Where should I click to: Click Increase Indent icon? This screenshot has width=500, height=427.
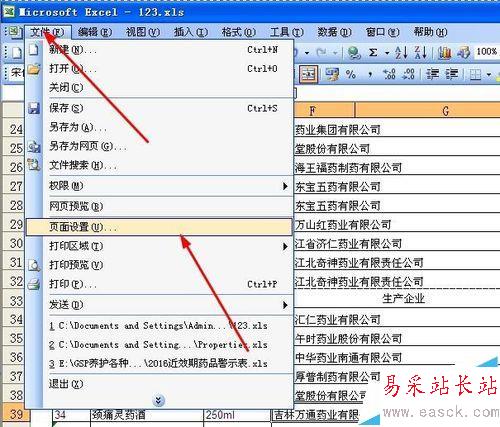(452, 74)
